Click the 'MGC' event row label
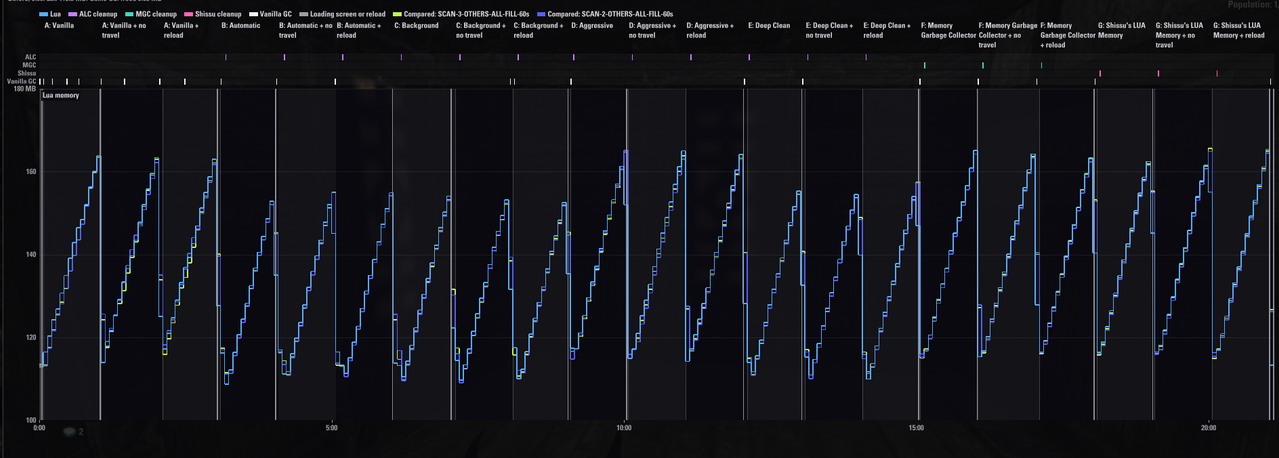The height and width of the screenshot is (458, 1279). point(30,65)
